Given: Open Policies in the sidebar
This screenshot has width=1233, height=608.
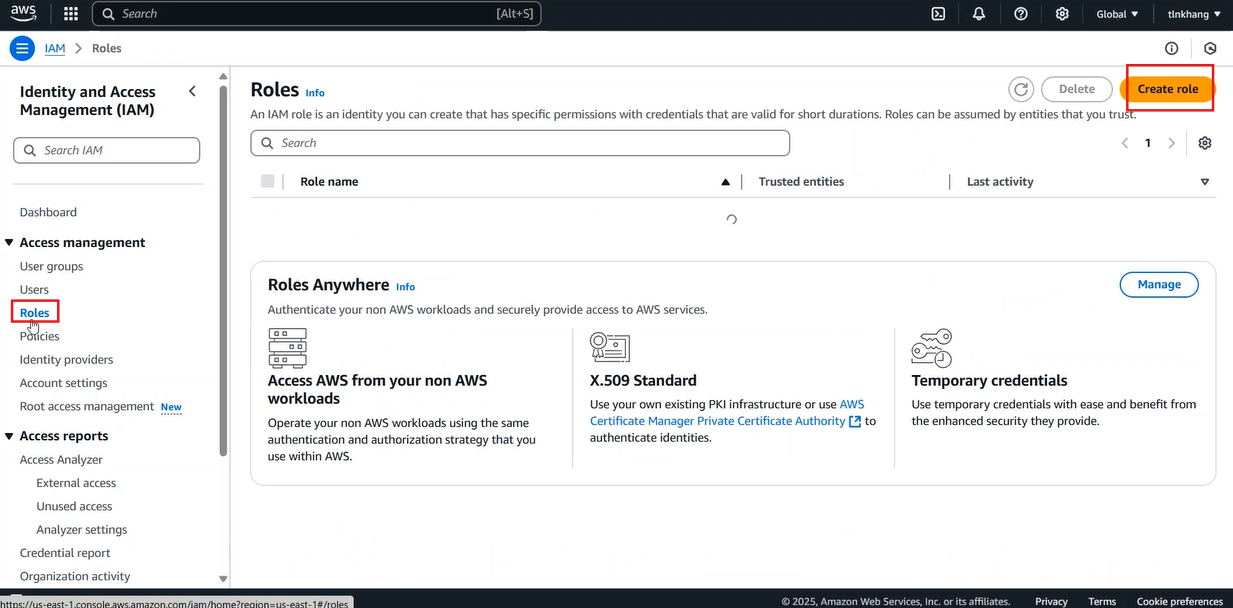Looking at the screenshot, I should pyautogui.click(x=40, y=337).
